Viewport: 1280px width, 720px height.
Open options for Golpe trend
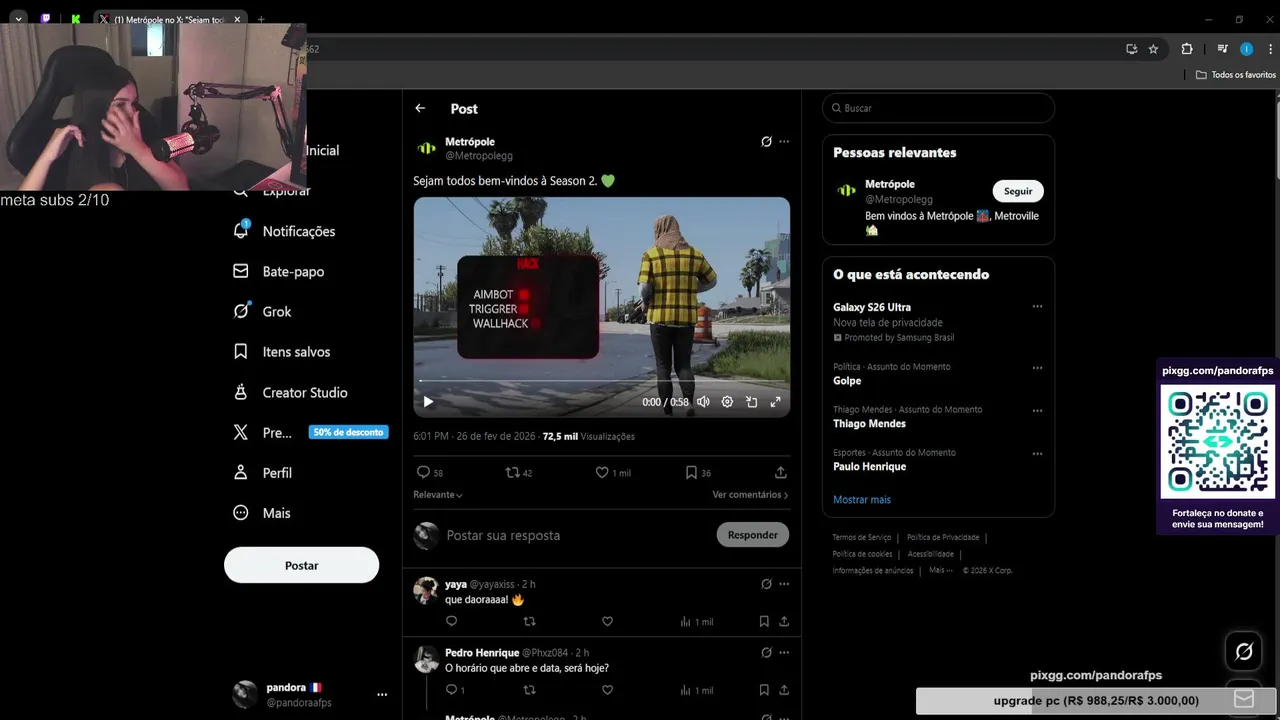[x=1037, y=367]
